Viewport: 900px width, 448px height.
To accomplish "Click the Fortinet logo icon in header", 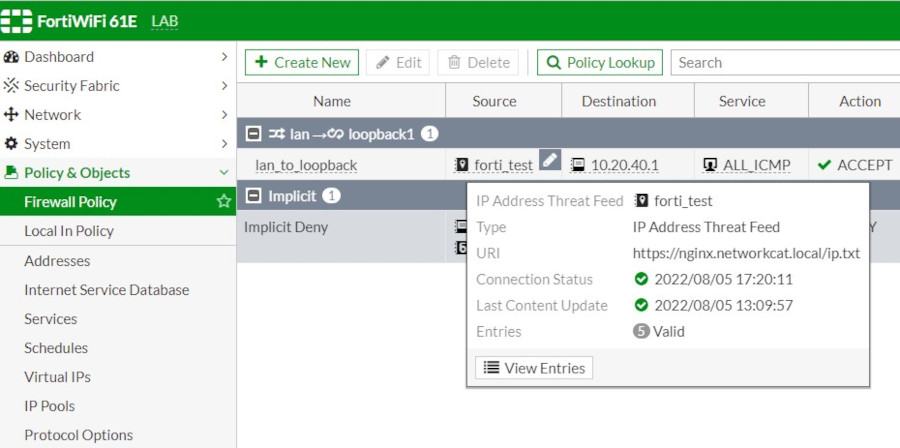I will [16, 21].
